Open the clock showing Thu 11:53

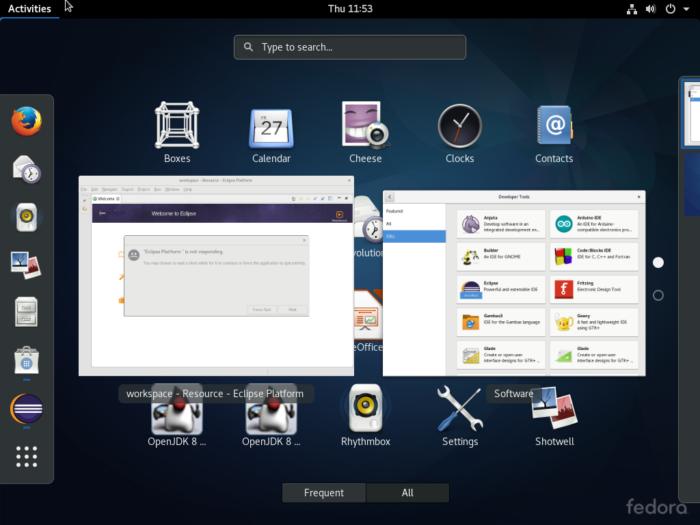point(350,8)
